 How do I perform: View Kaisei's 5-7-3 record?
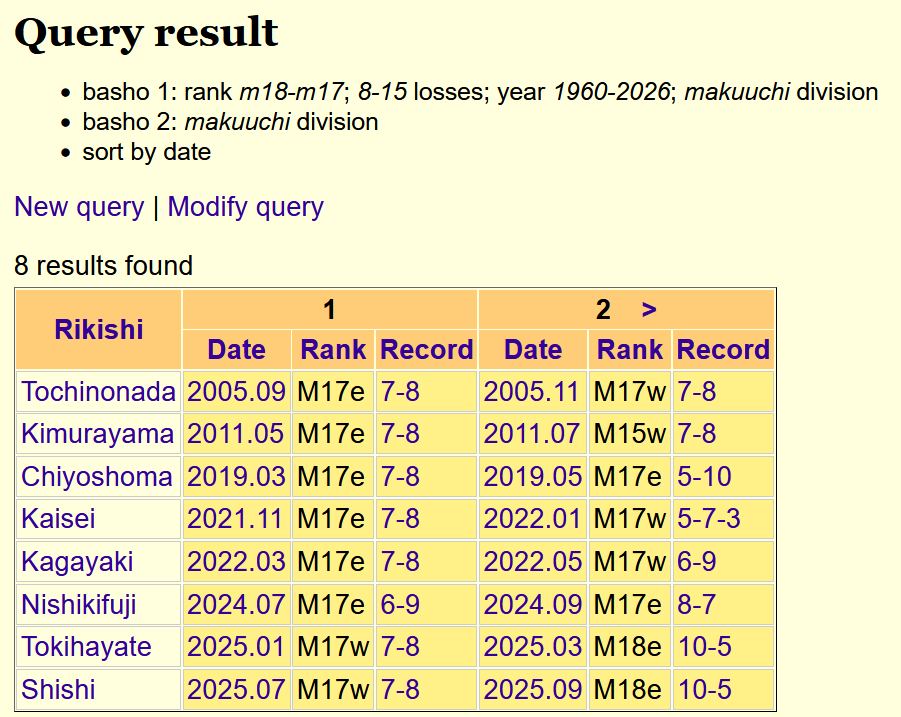[709, 519]
